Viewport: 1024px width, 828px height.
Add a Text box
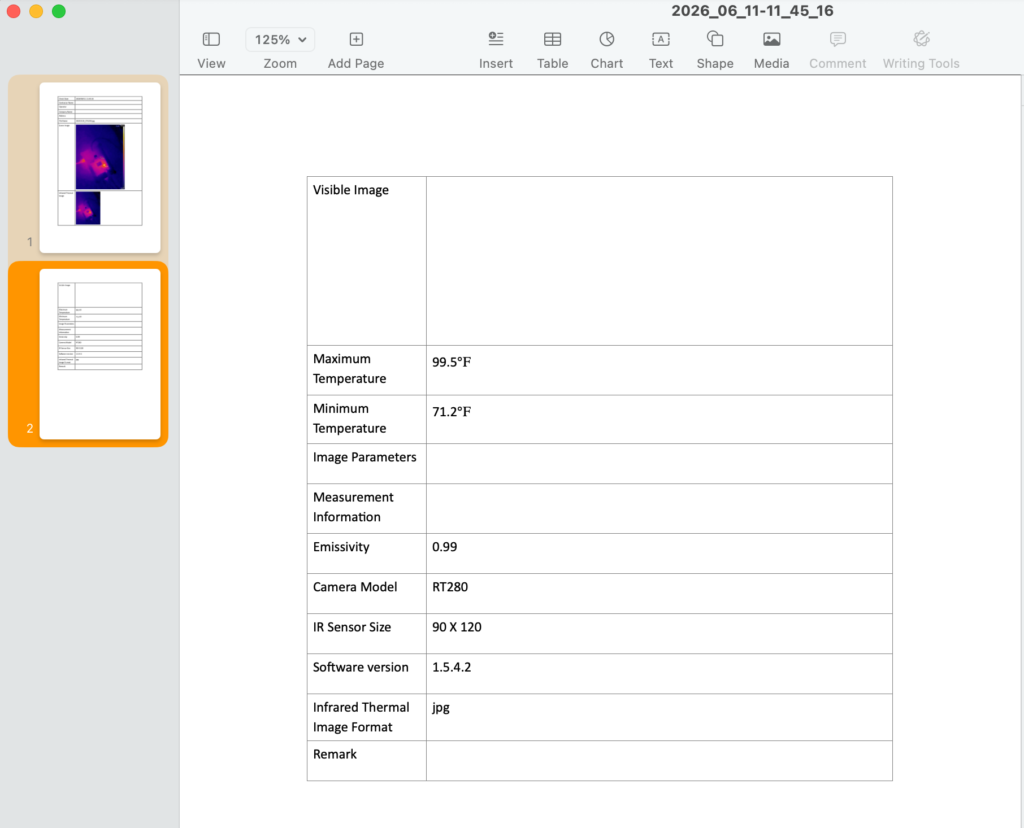click(660, 39)
